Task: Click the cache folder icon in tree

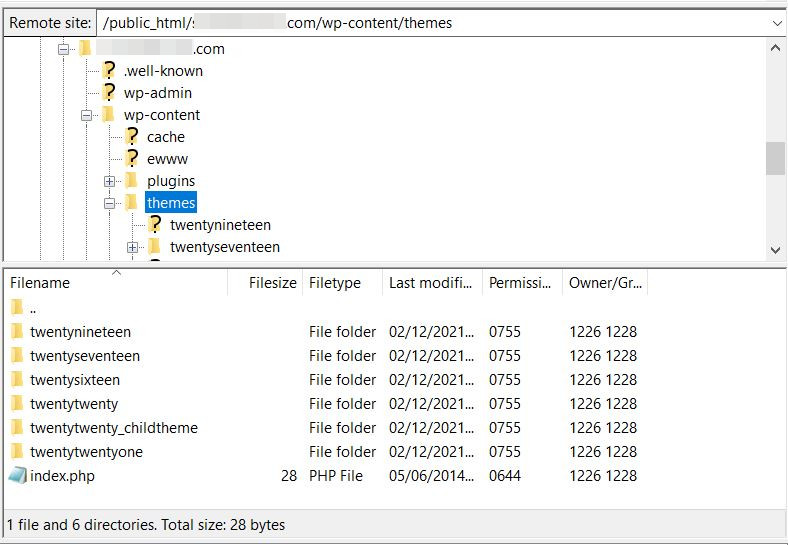Action: (x=131, y=137)
